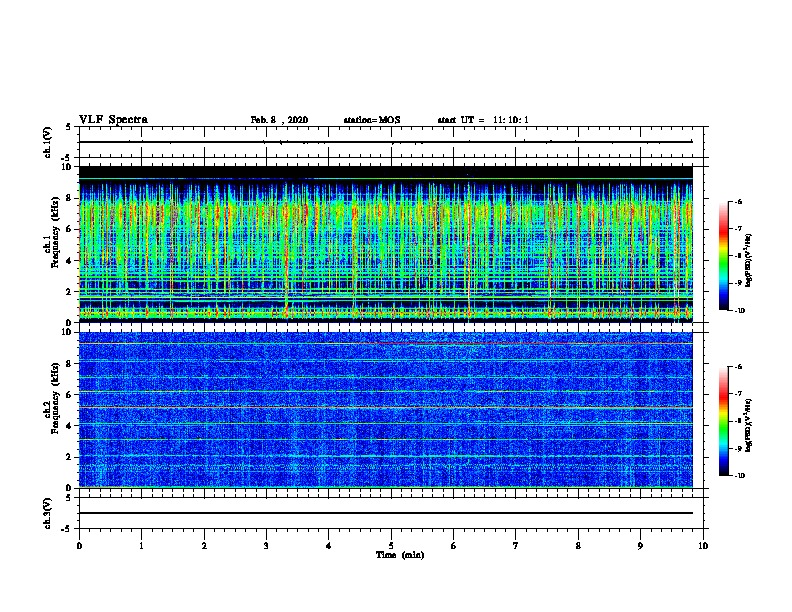This screenshot has height=612, width=792.
Task: Click the "6" kHz tick on ch.2 axis
Action: [x=70, y=395]
